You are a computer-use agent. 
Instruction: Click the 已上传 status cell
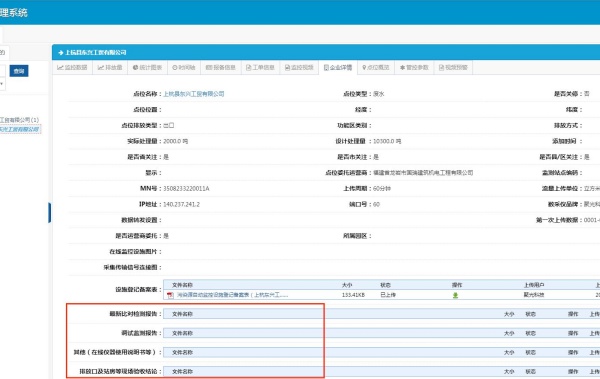click(x=388, y=295)
